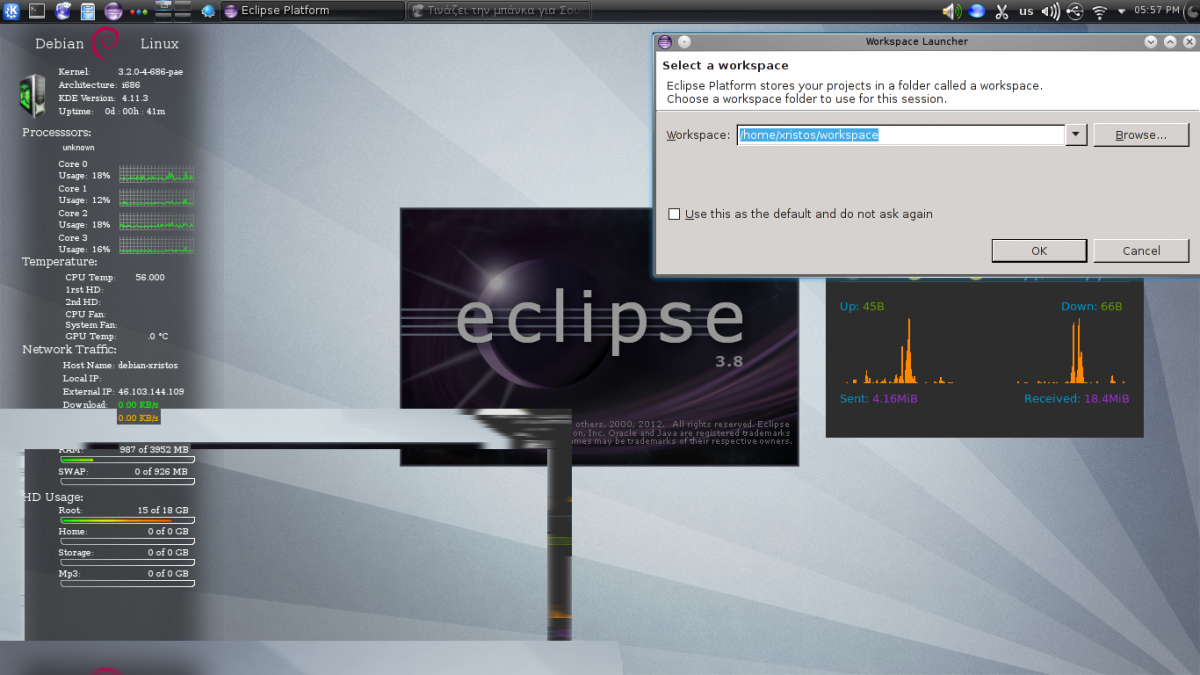This screenshot has height=675, width=1200.
Task: Click the 05:57 PM clock
Action: [1156, 11]
